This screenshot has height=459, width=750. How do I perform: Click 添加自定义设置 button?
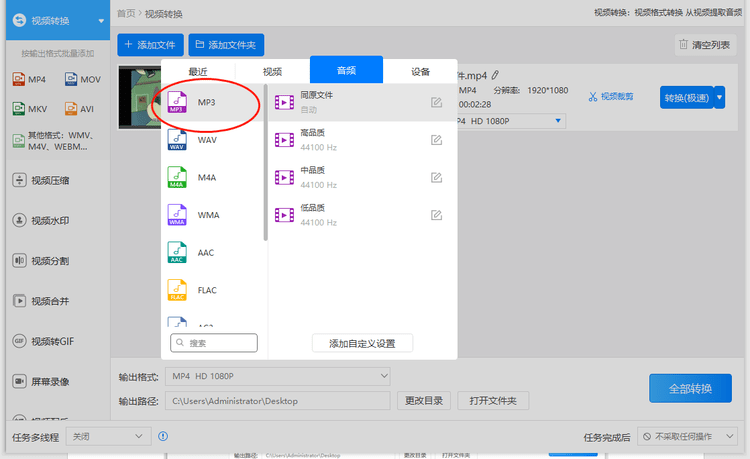coord(362,343)
